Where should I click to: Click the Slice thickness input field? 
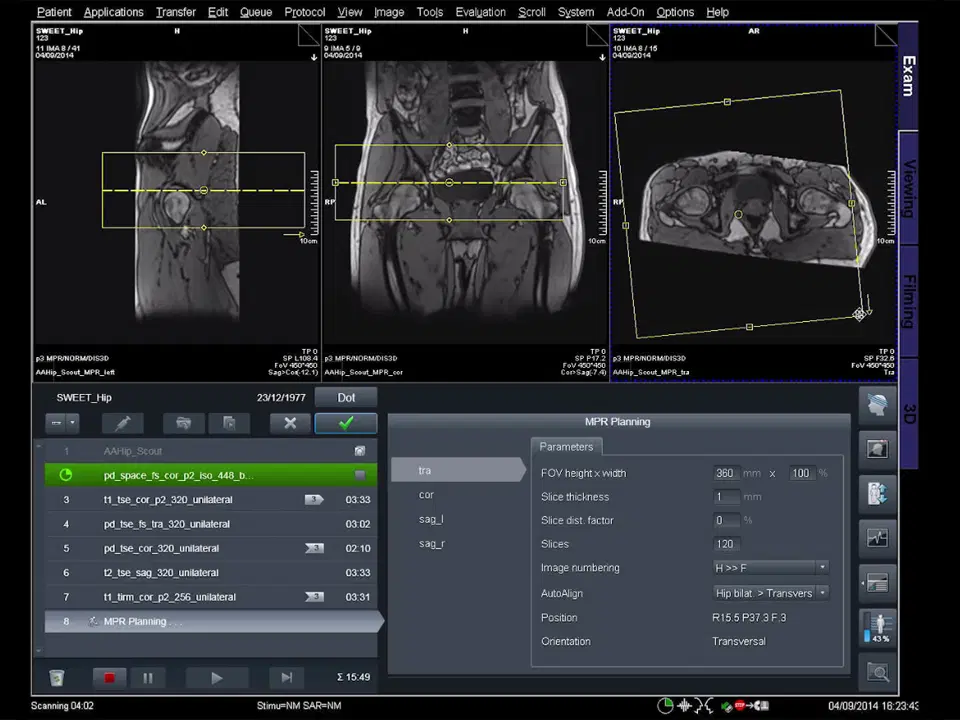tap(726, 497)
